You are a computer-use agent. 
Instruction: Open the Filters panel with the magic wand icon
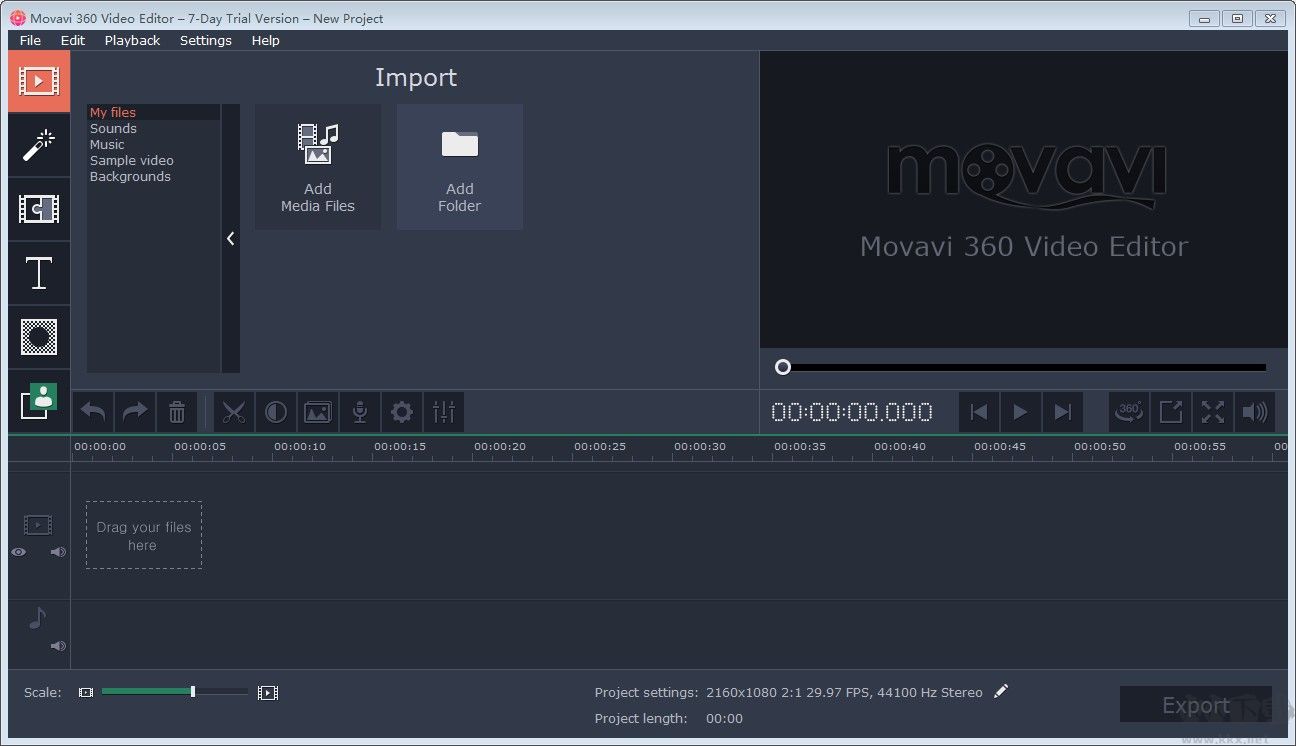tap(38, 145)
